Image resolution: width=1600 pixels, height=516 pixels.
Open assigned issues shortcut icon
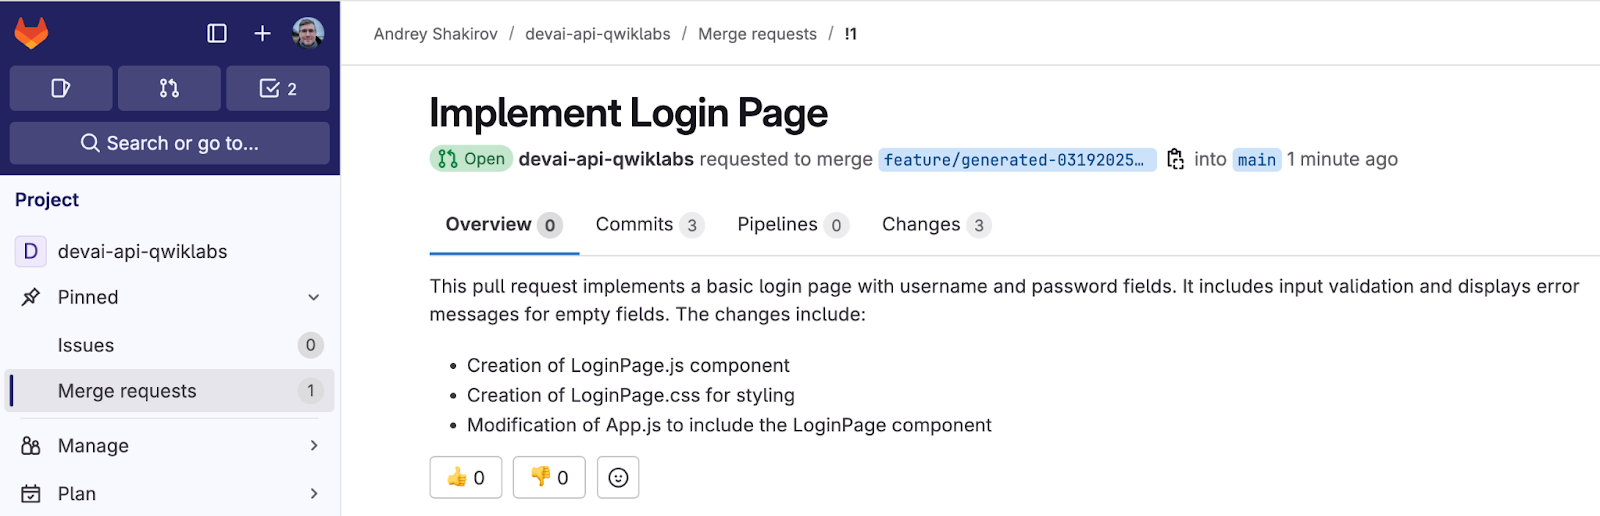[x=61, y=88]
